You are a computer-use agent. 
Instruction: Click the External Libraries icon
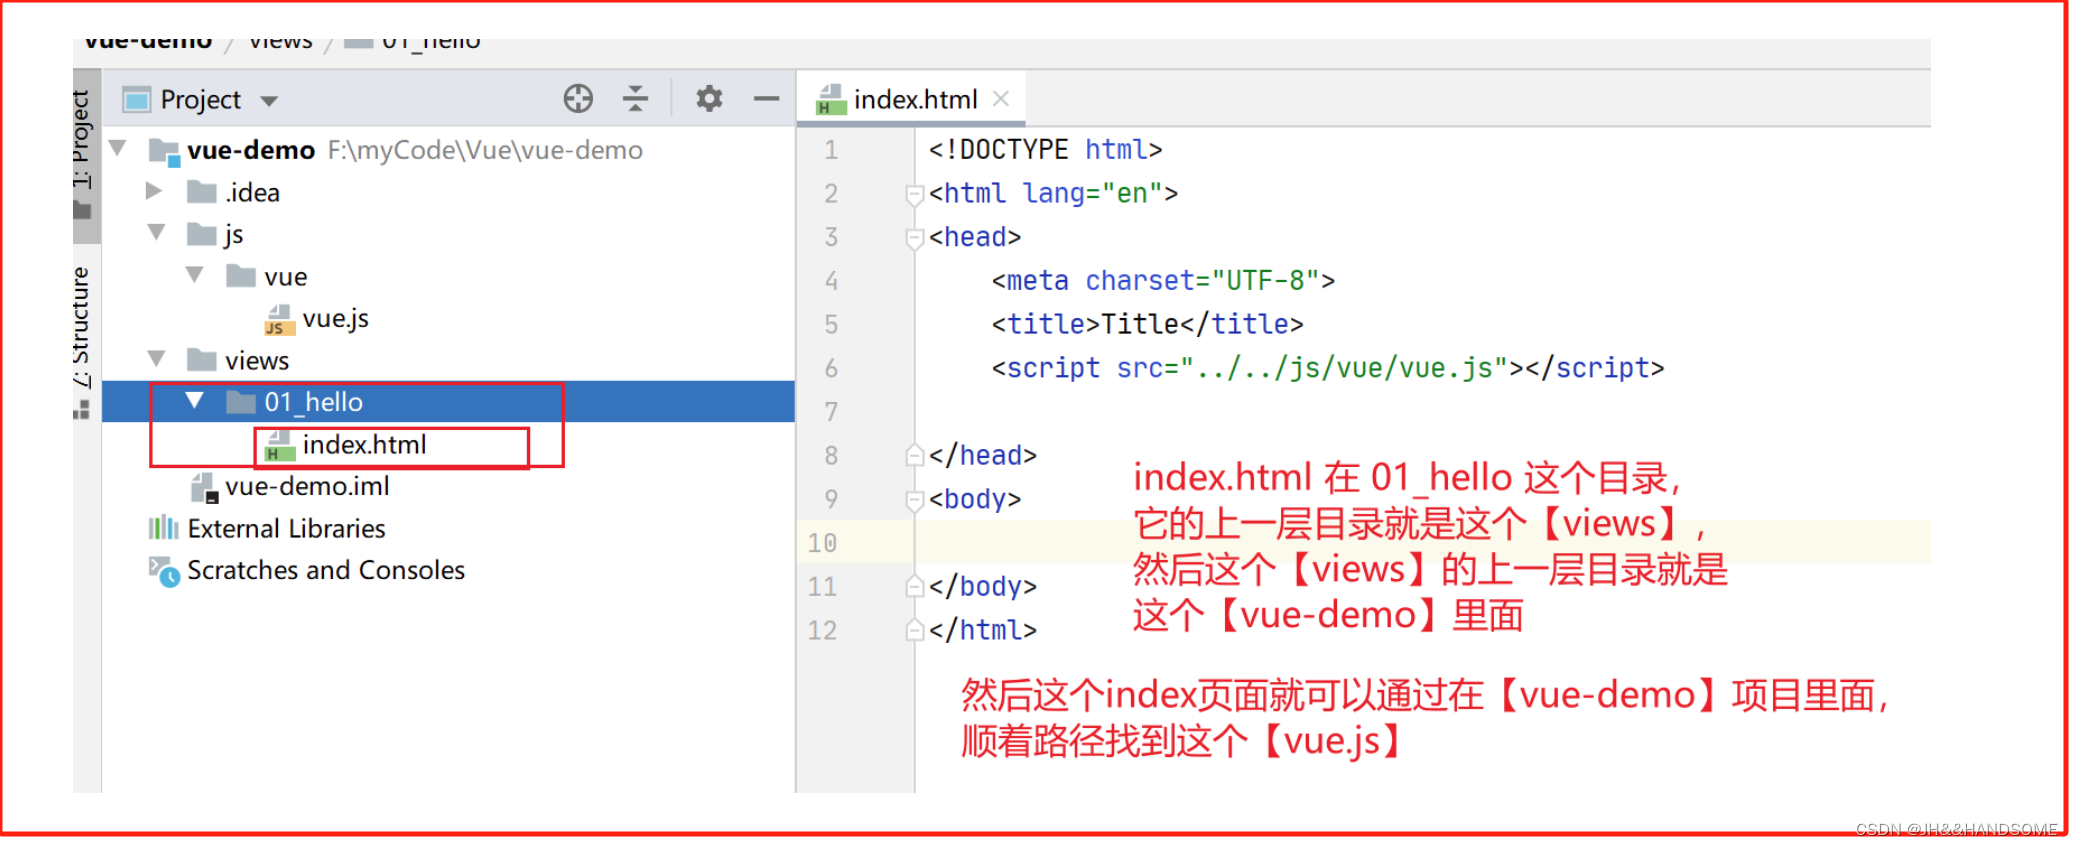163,528
